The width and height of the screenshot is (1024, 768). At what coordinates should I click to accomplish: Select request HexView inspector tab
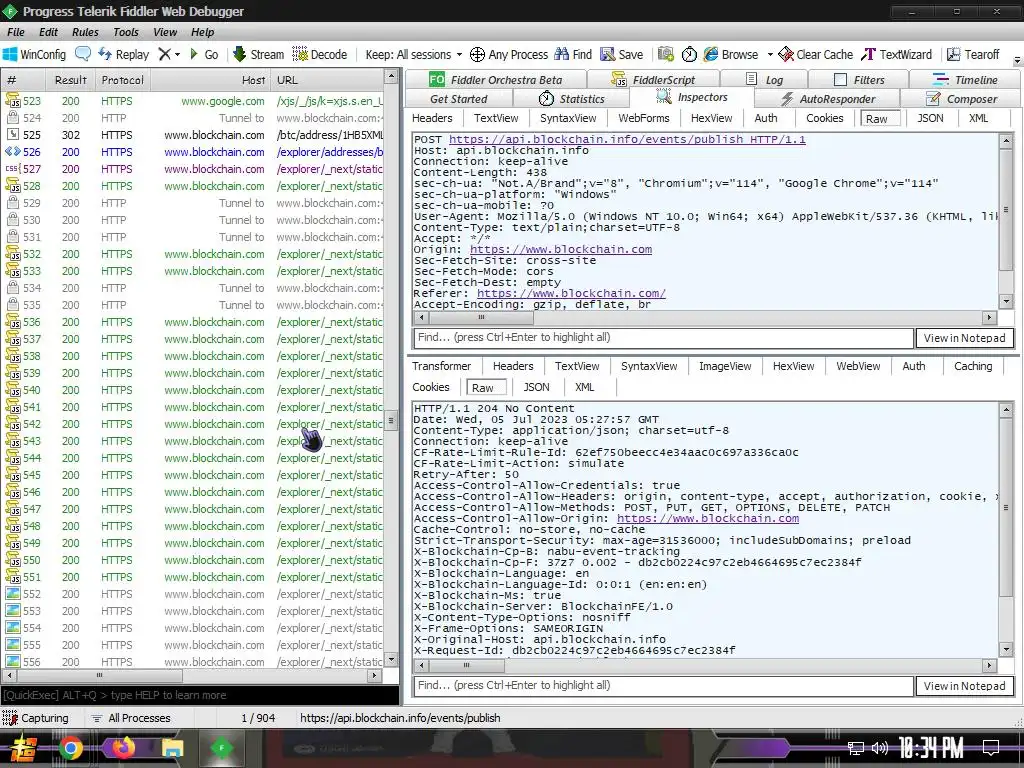[x=711, y=118]
